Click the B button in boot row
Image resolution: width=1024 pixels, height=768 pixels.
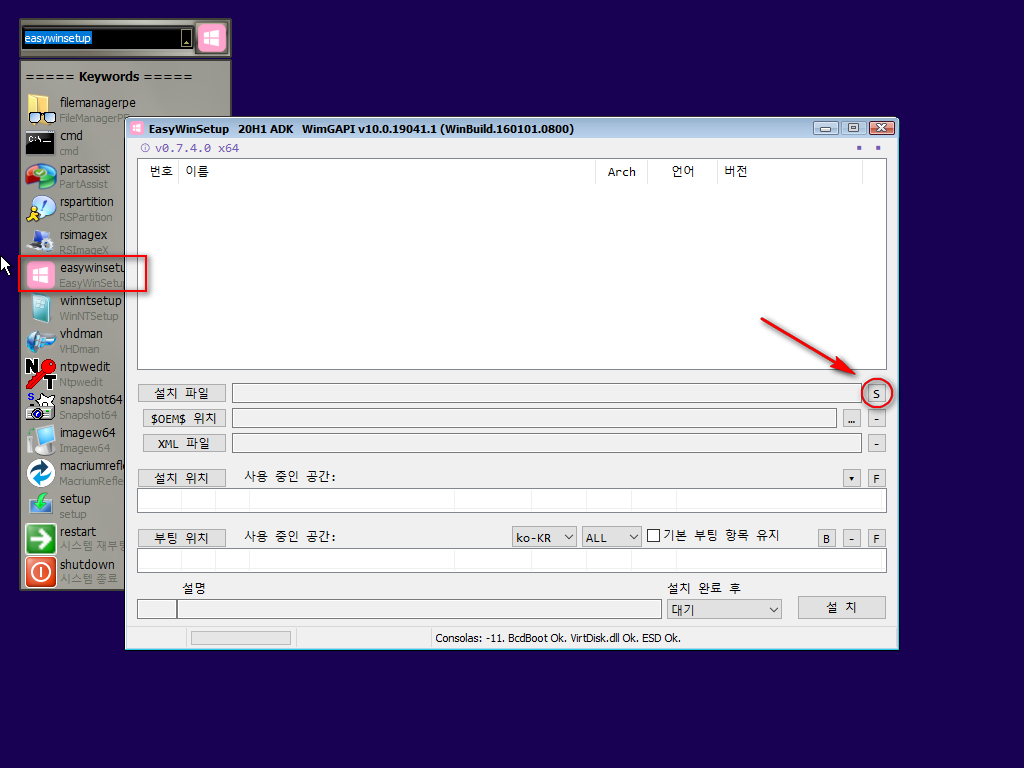tap(827, 538)
